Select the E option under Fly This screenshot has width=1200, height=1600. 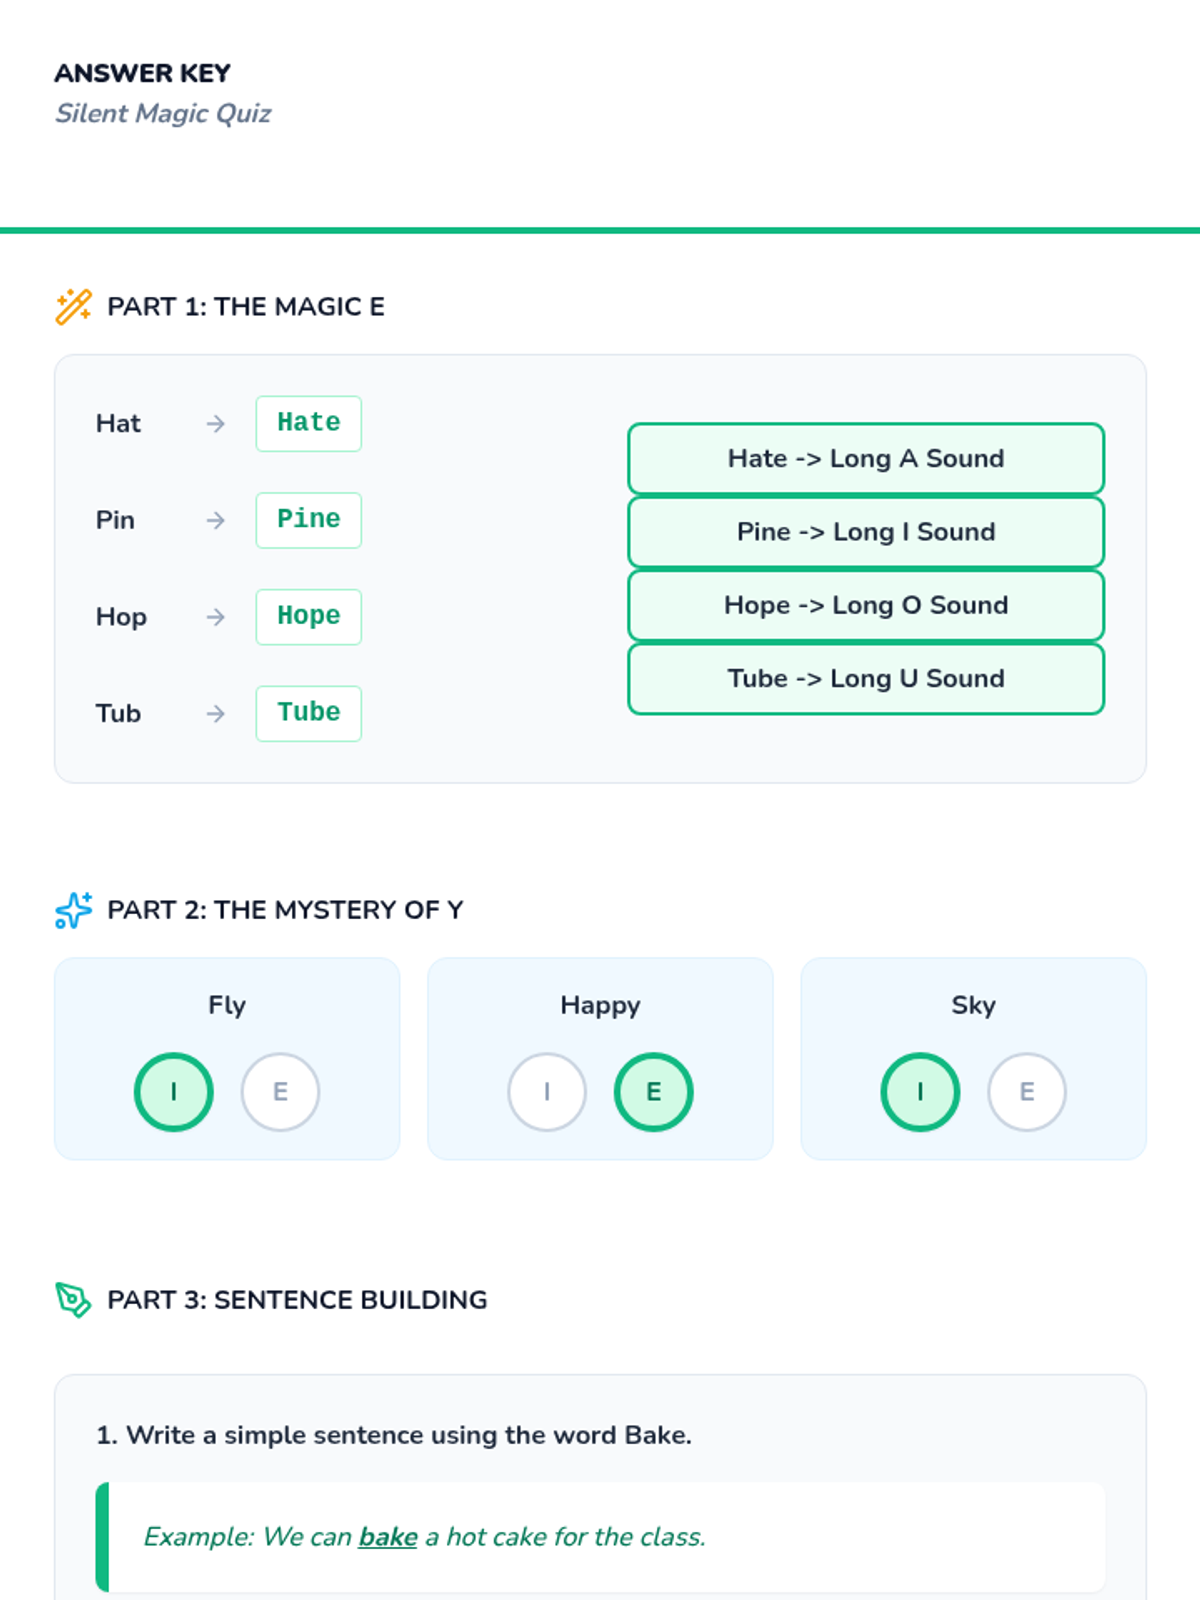pos(280,1092)
